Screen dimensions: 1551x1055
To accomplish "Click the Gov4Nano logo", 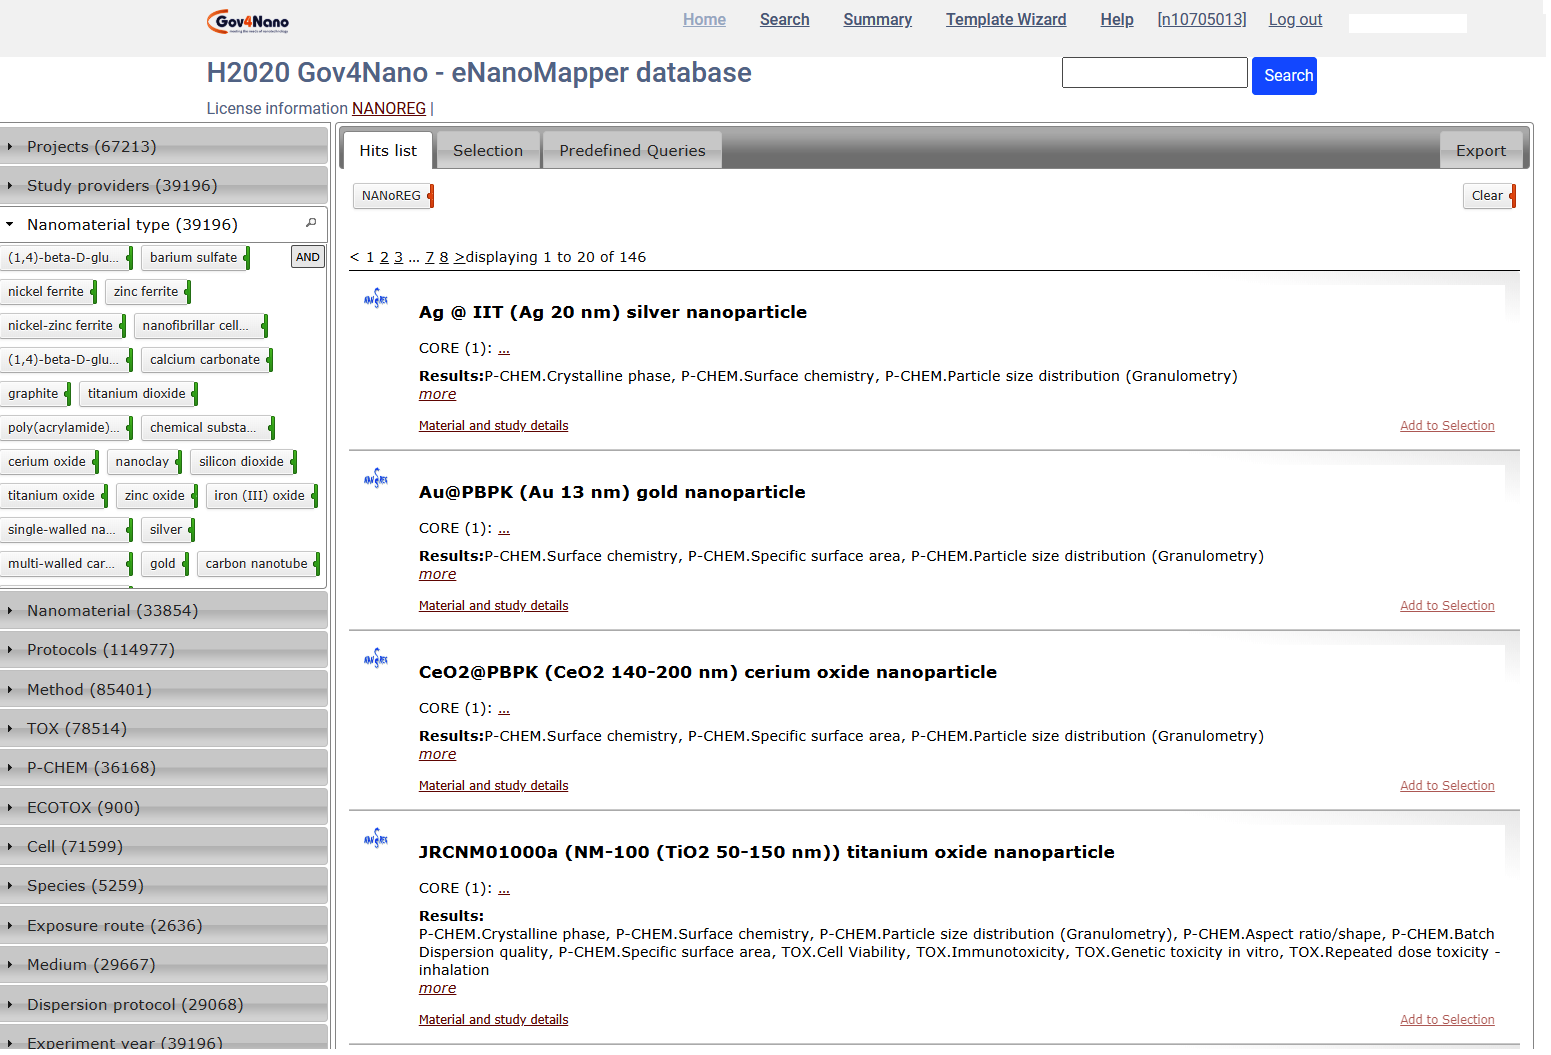I will point(247,21).
